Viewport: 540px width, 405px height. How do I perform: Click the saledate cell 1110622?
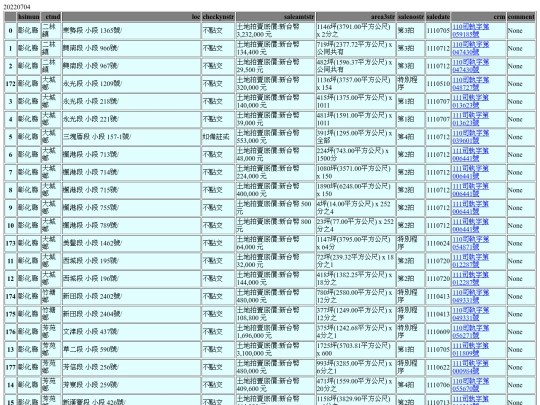click(438, 367)
